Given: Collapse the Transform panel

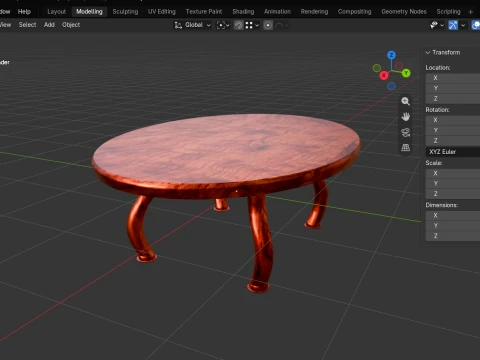Looking at the screenshot, I should (x=443, y=52).
